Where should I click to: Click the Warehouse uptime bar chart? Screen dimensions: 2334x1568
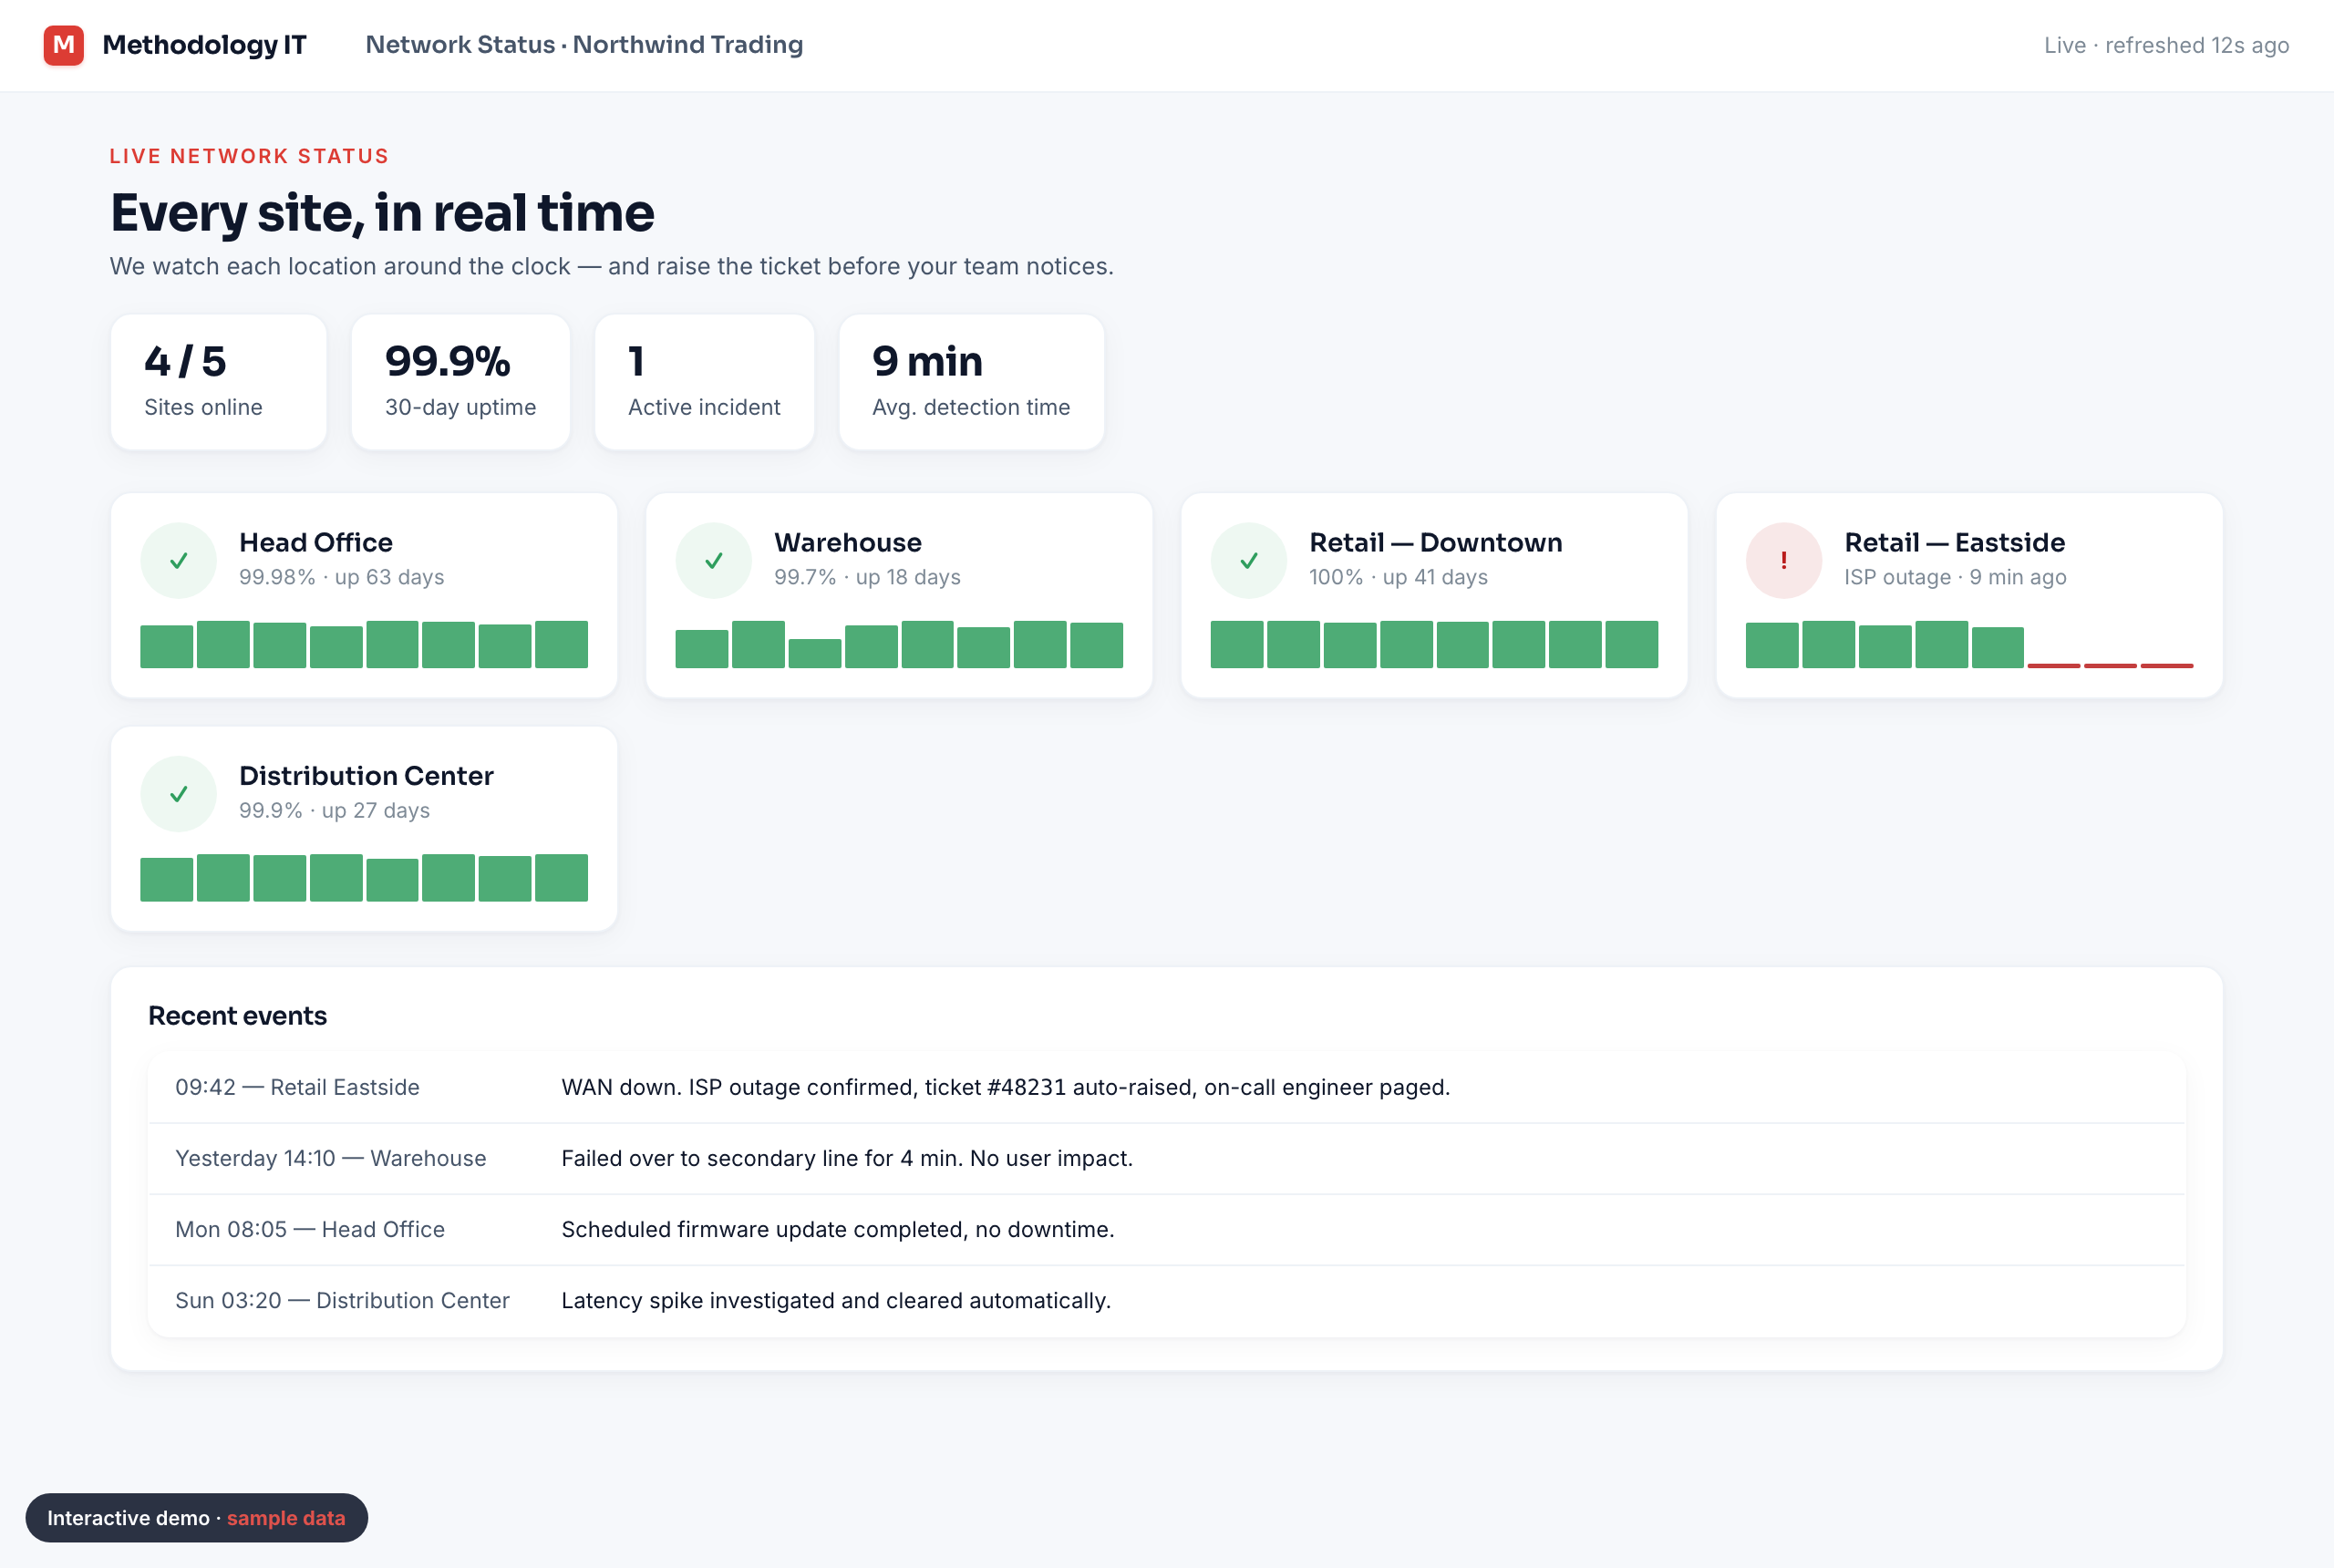click(899, 644)
